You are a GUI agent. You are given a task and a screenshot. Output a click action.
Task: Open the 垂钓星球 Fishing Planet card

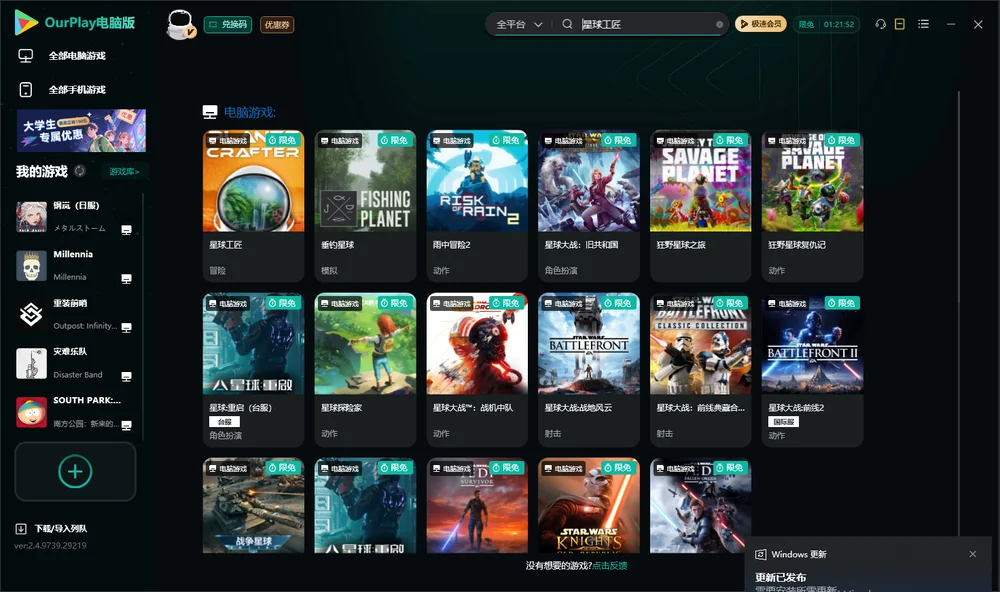pos(365,205)
